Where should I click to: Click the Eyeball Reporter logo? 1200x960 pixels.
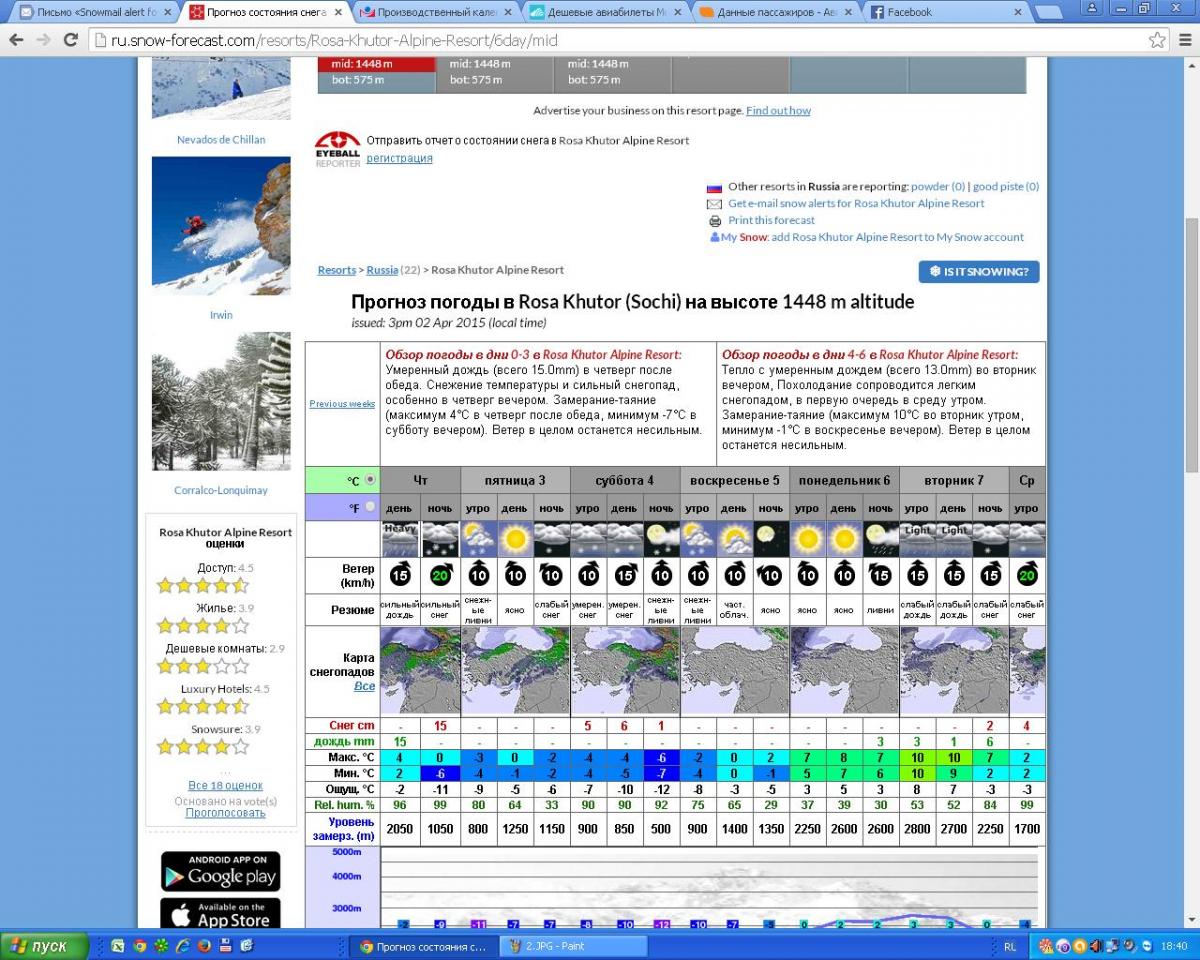click(337, 149)
